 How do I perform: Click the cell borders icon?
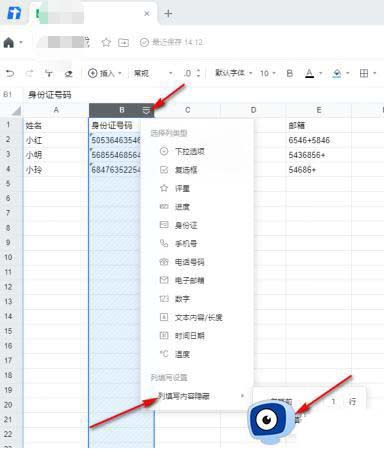364,73
